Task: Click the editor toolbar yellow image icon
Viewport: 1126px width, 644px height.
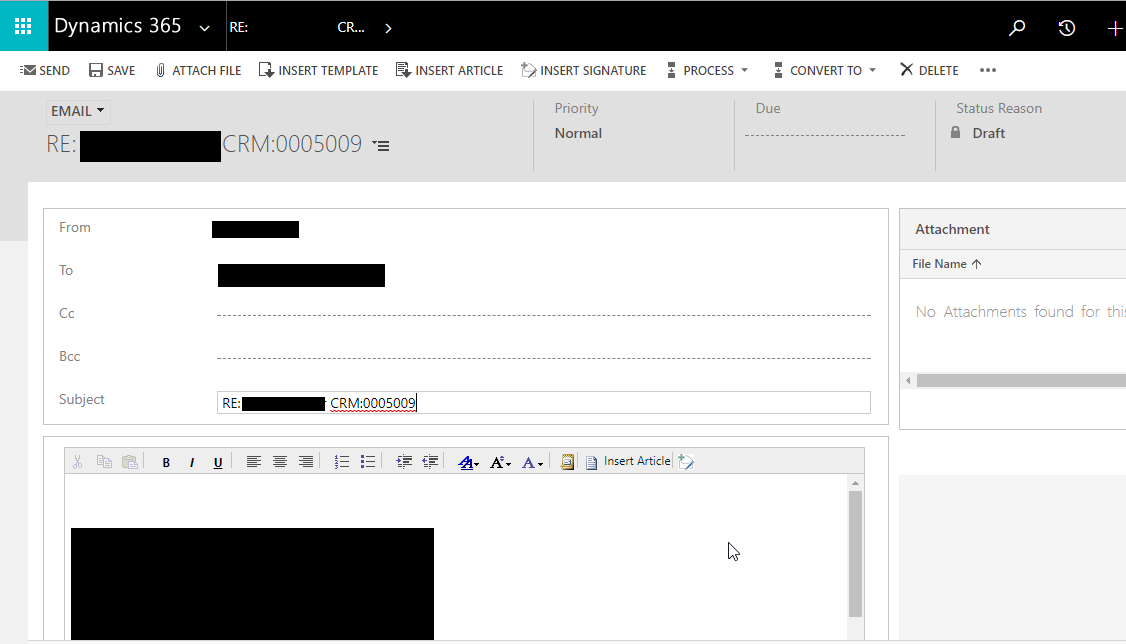Action: click(567, 462)
